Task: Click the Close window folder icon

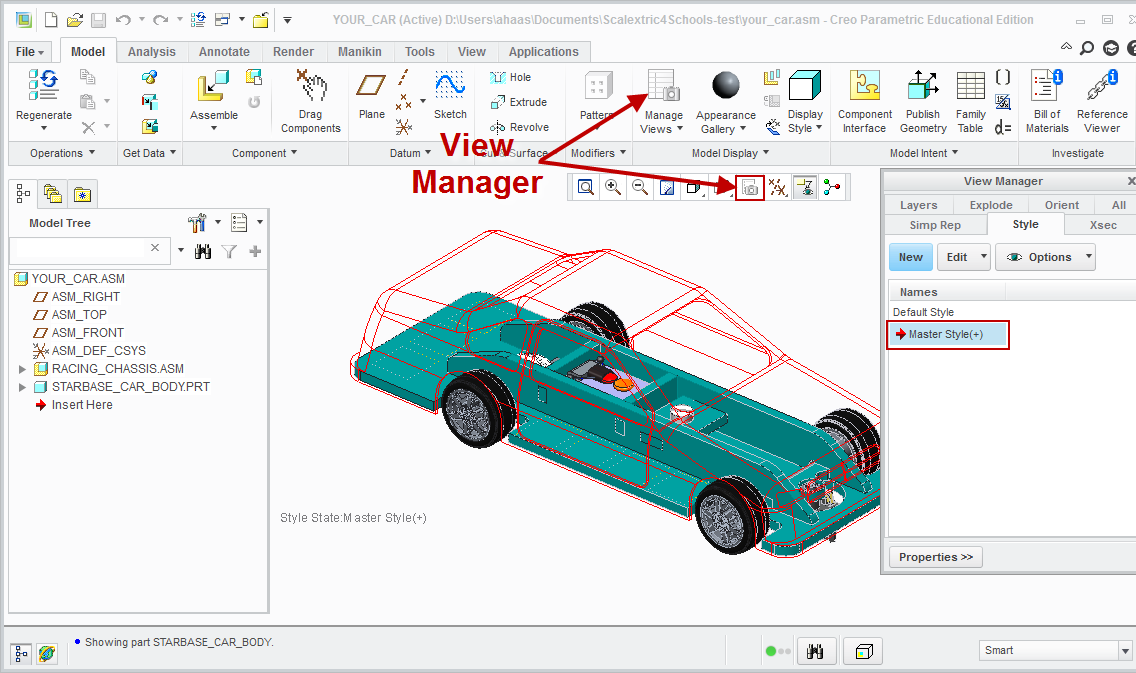Action: coord(261,20)
